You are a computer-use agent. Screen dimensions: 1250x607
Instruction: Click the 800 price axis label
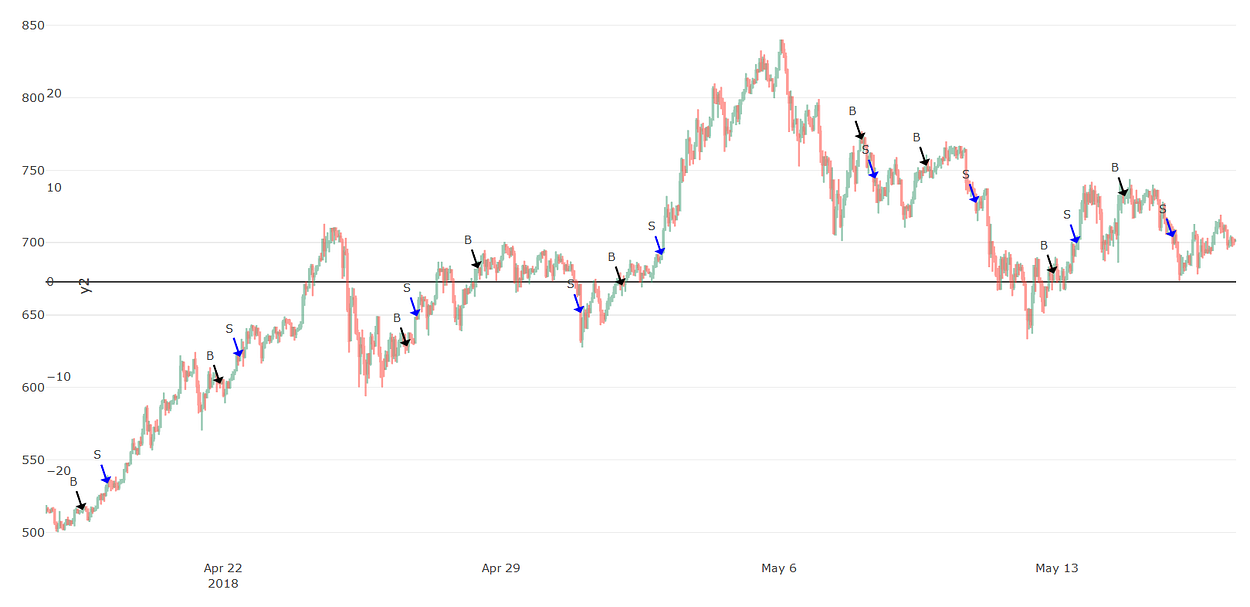point(32,97)
